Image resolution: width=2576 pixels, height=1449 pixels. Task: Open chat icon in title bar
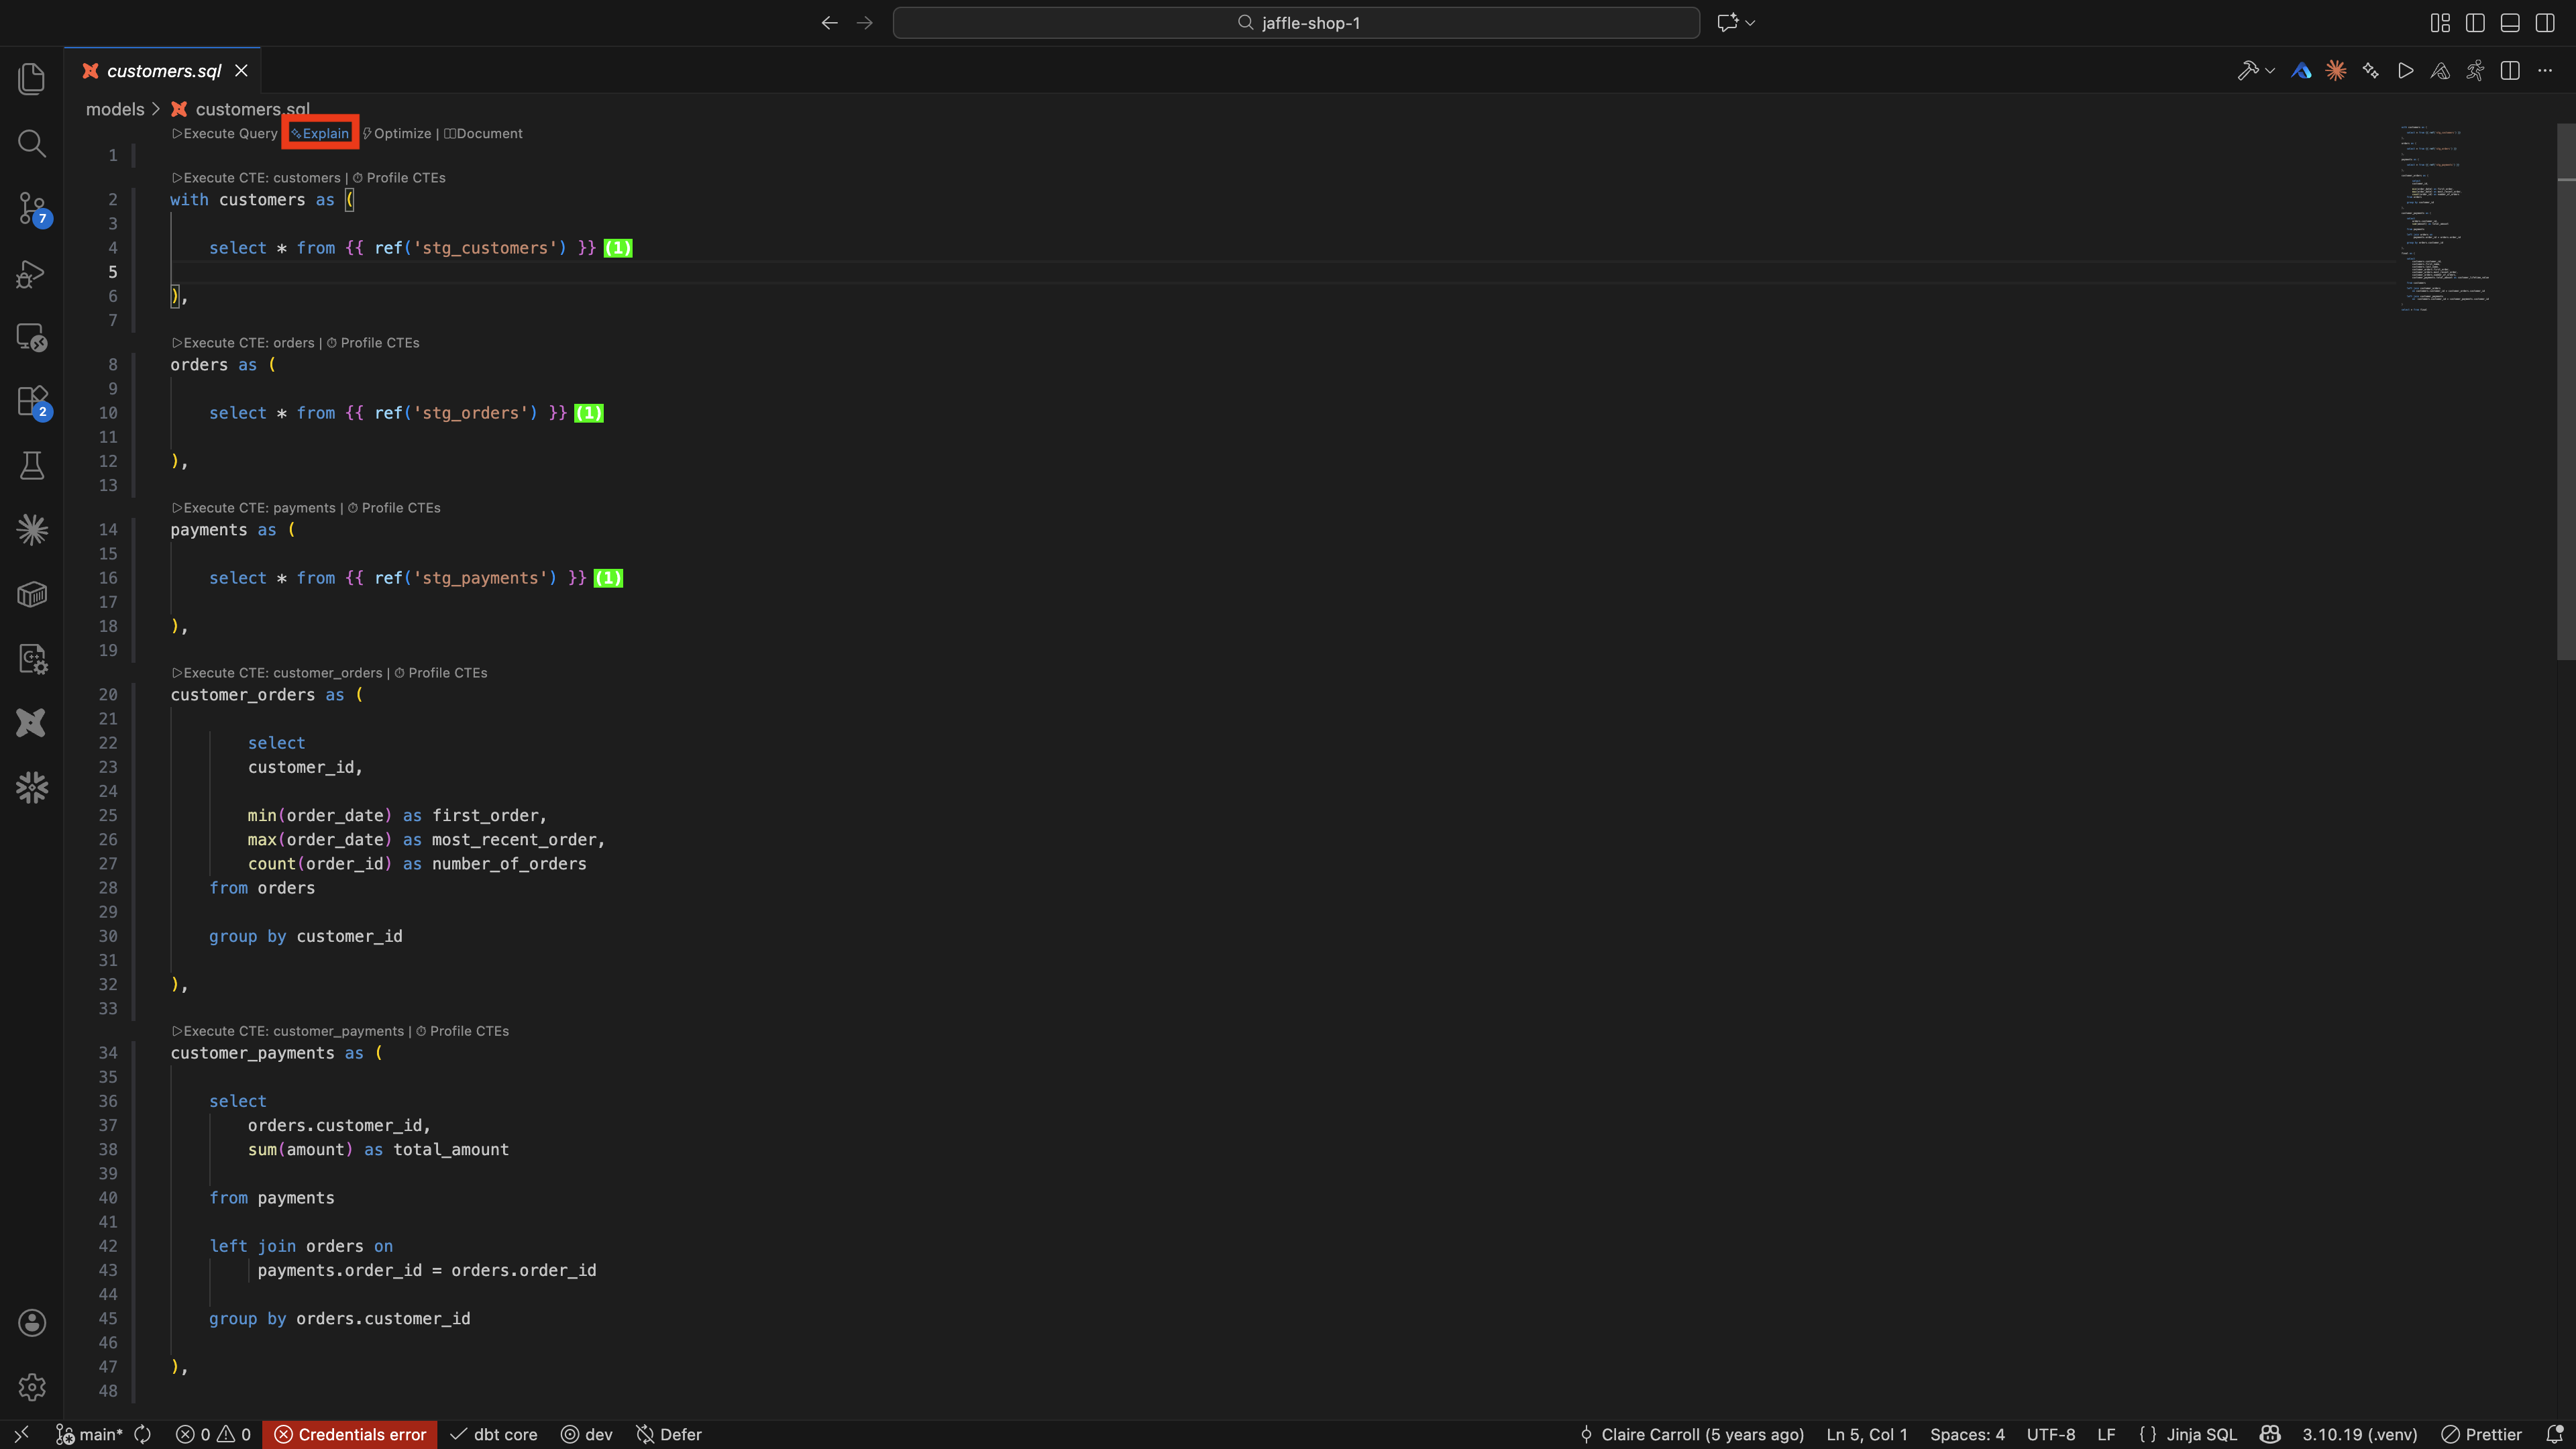pos(1727,23)
